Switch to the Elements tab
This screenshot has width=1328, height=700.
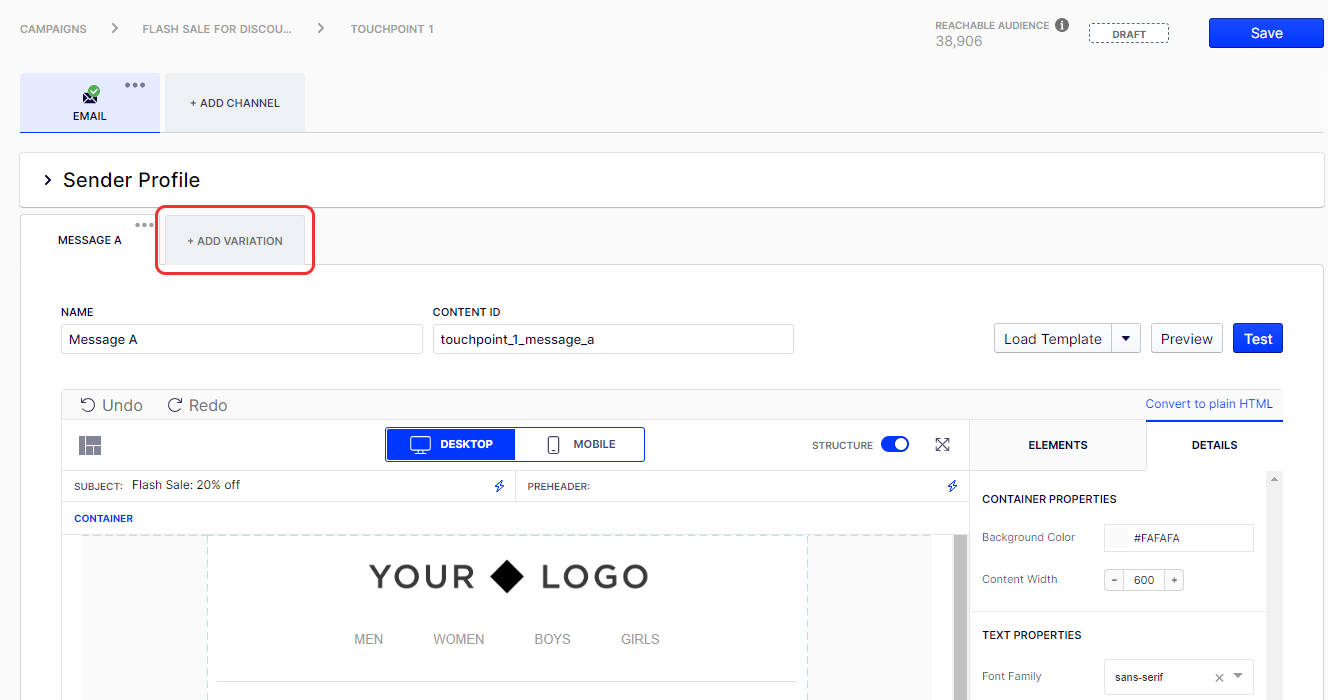coord(1057,445)
